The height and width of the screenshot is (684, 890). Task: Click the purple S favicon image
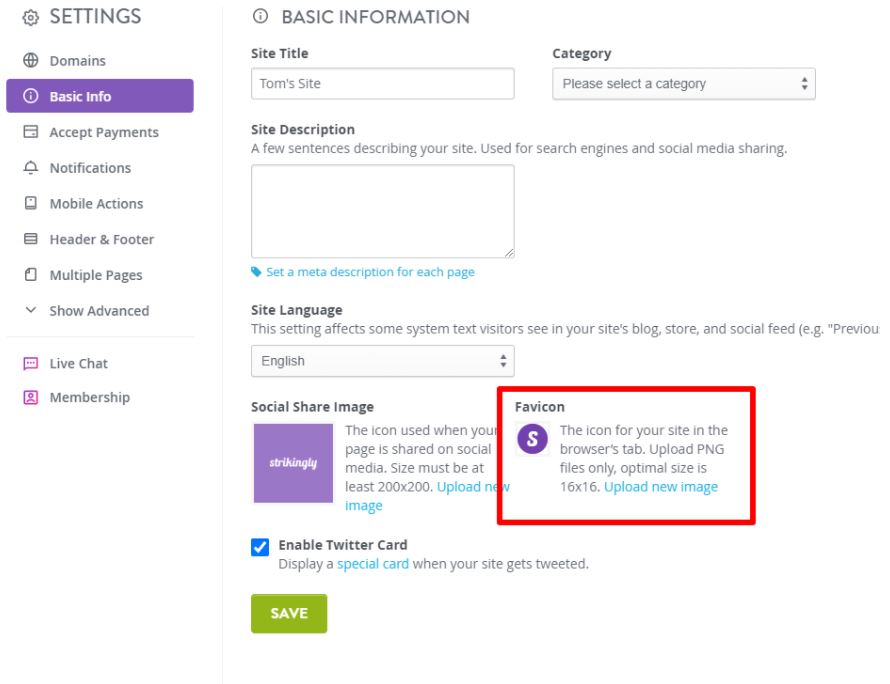532,439
